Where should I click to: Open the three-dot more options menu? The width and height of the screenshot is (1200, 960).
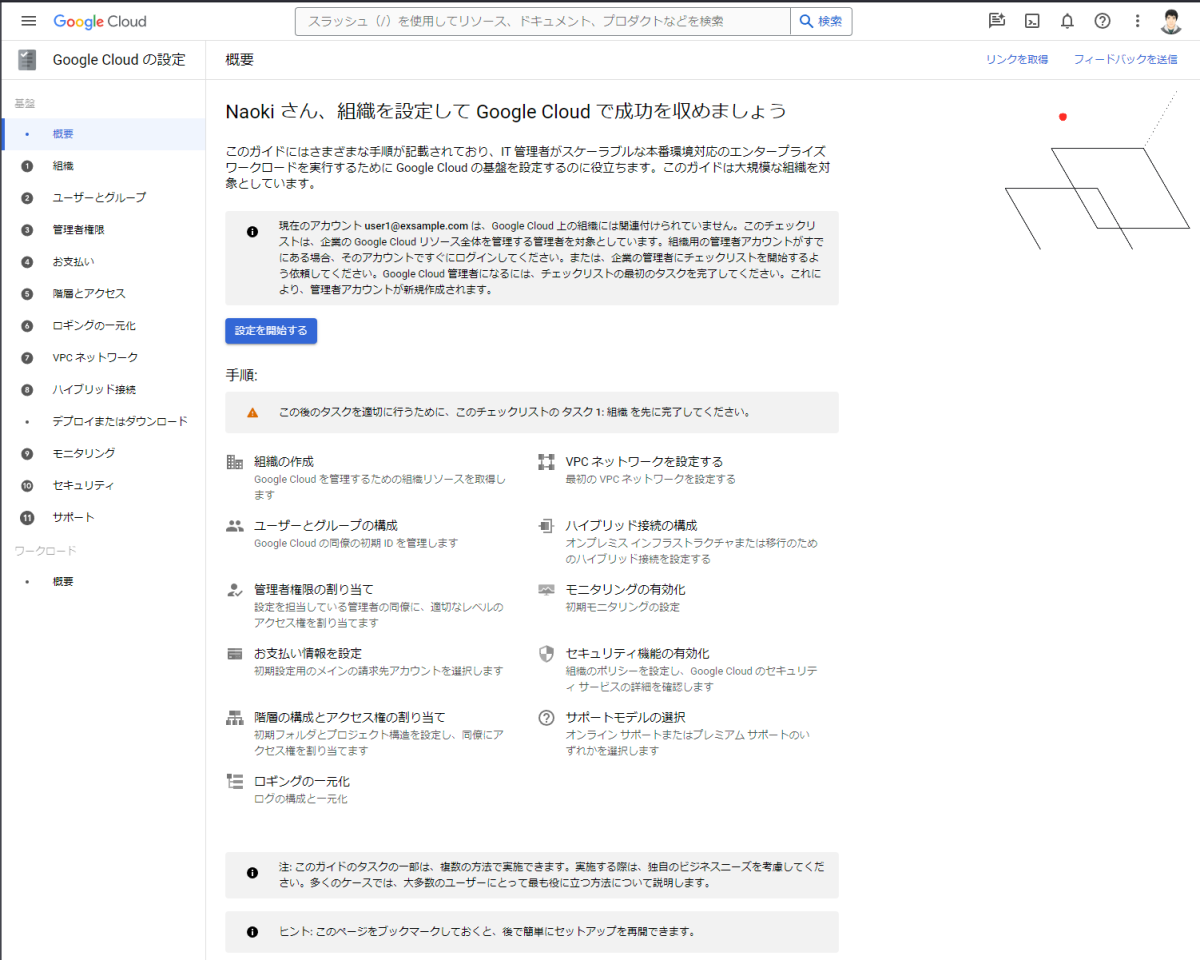point(1137,21)
